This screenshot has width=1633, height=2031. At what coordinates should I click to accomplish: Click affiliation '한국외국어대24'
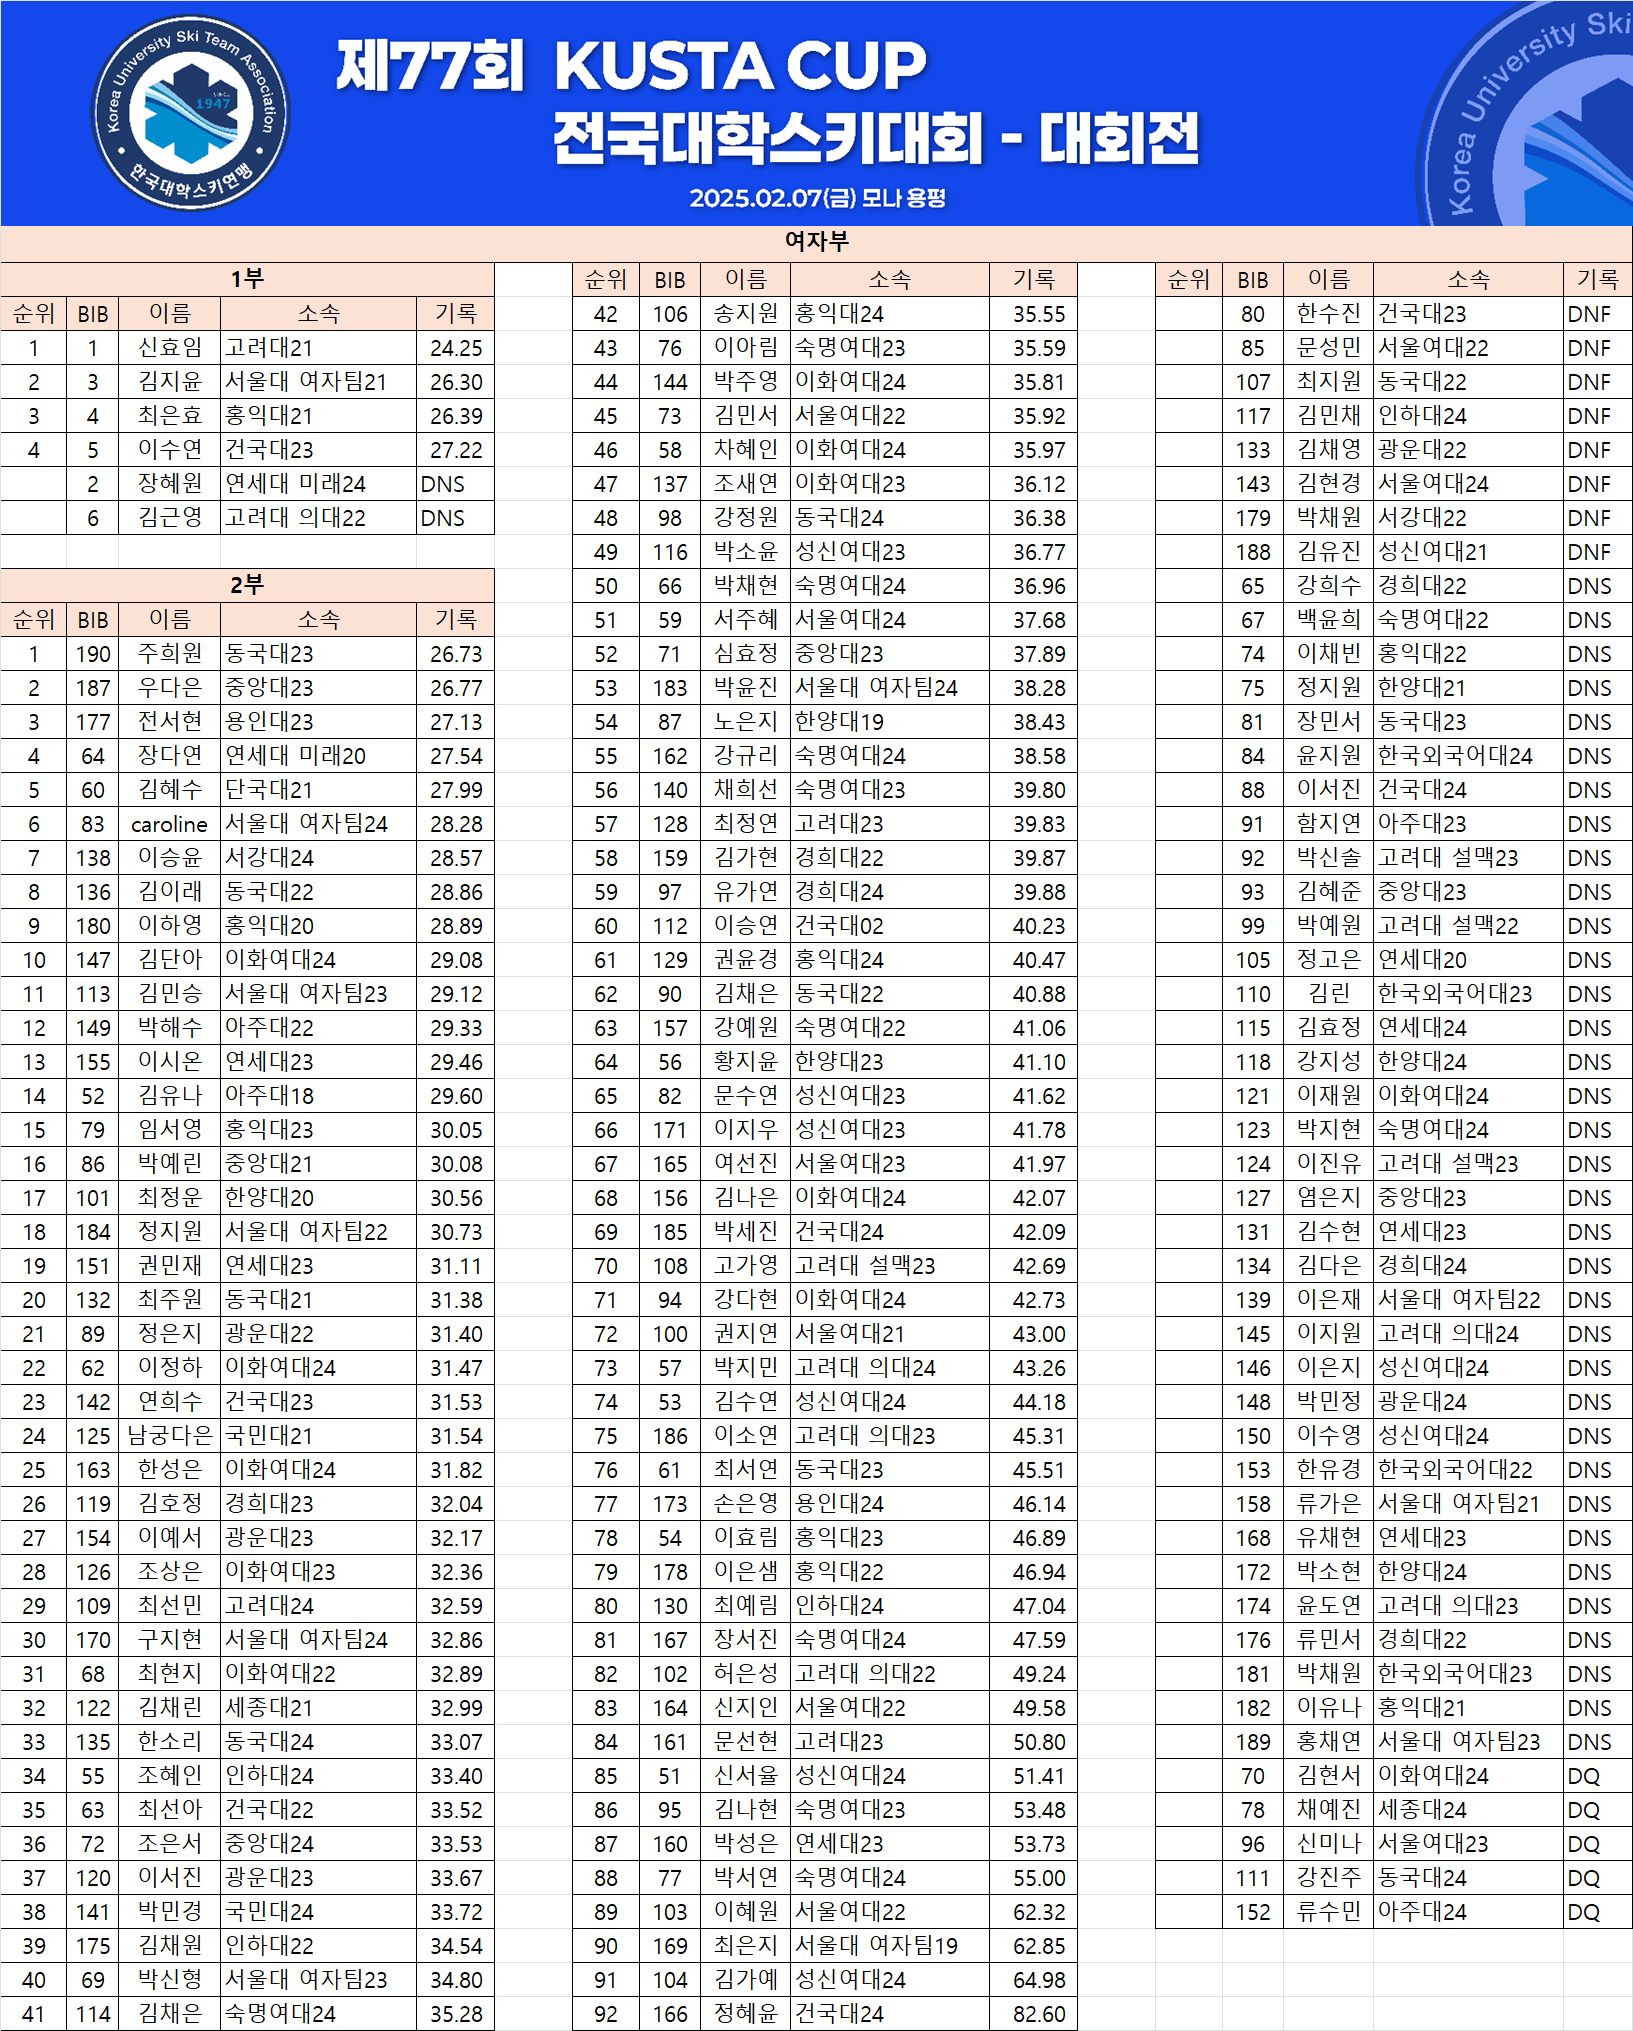pos(1468,756)
